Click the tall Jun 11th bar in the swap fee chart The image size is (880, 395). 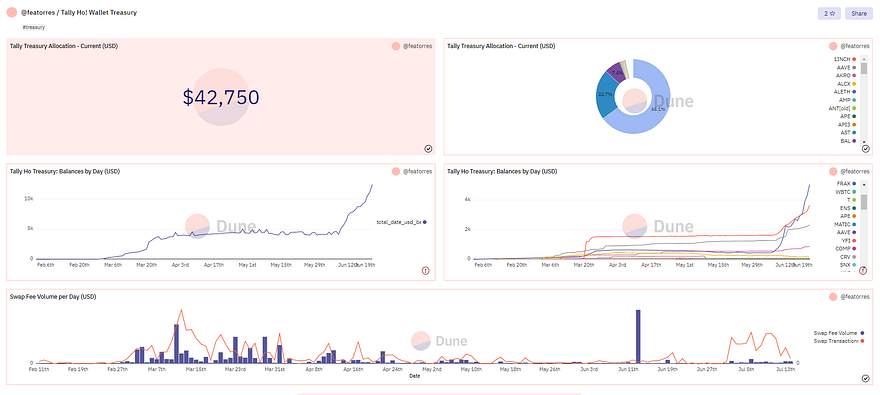click(638, 336)
